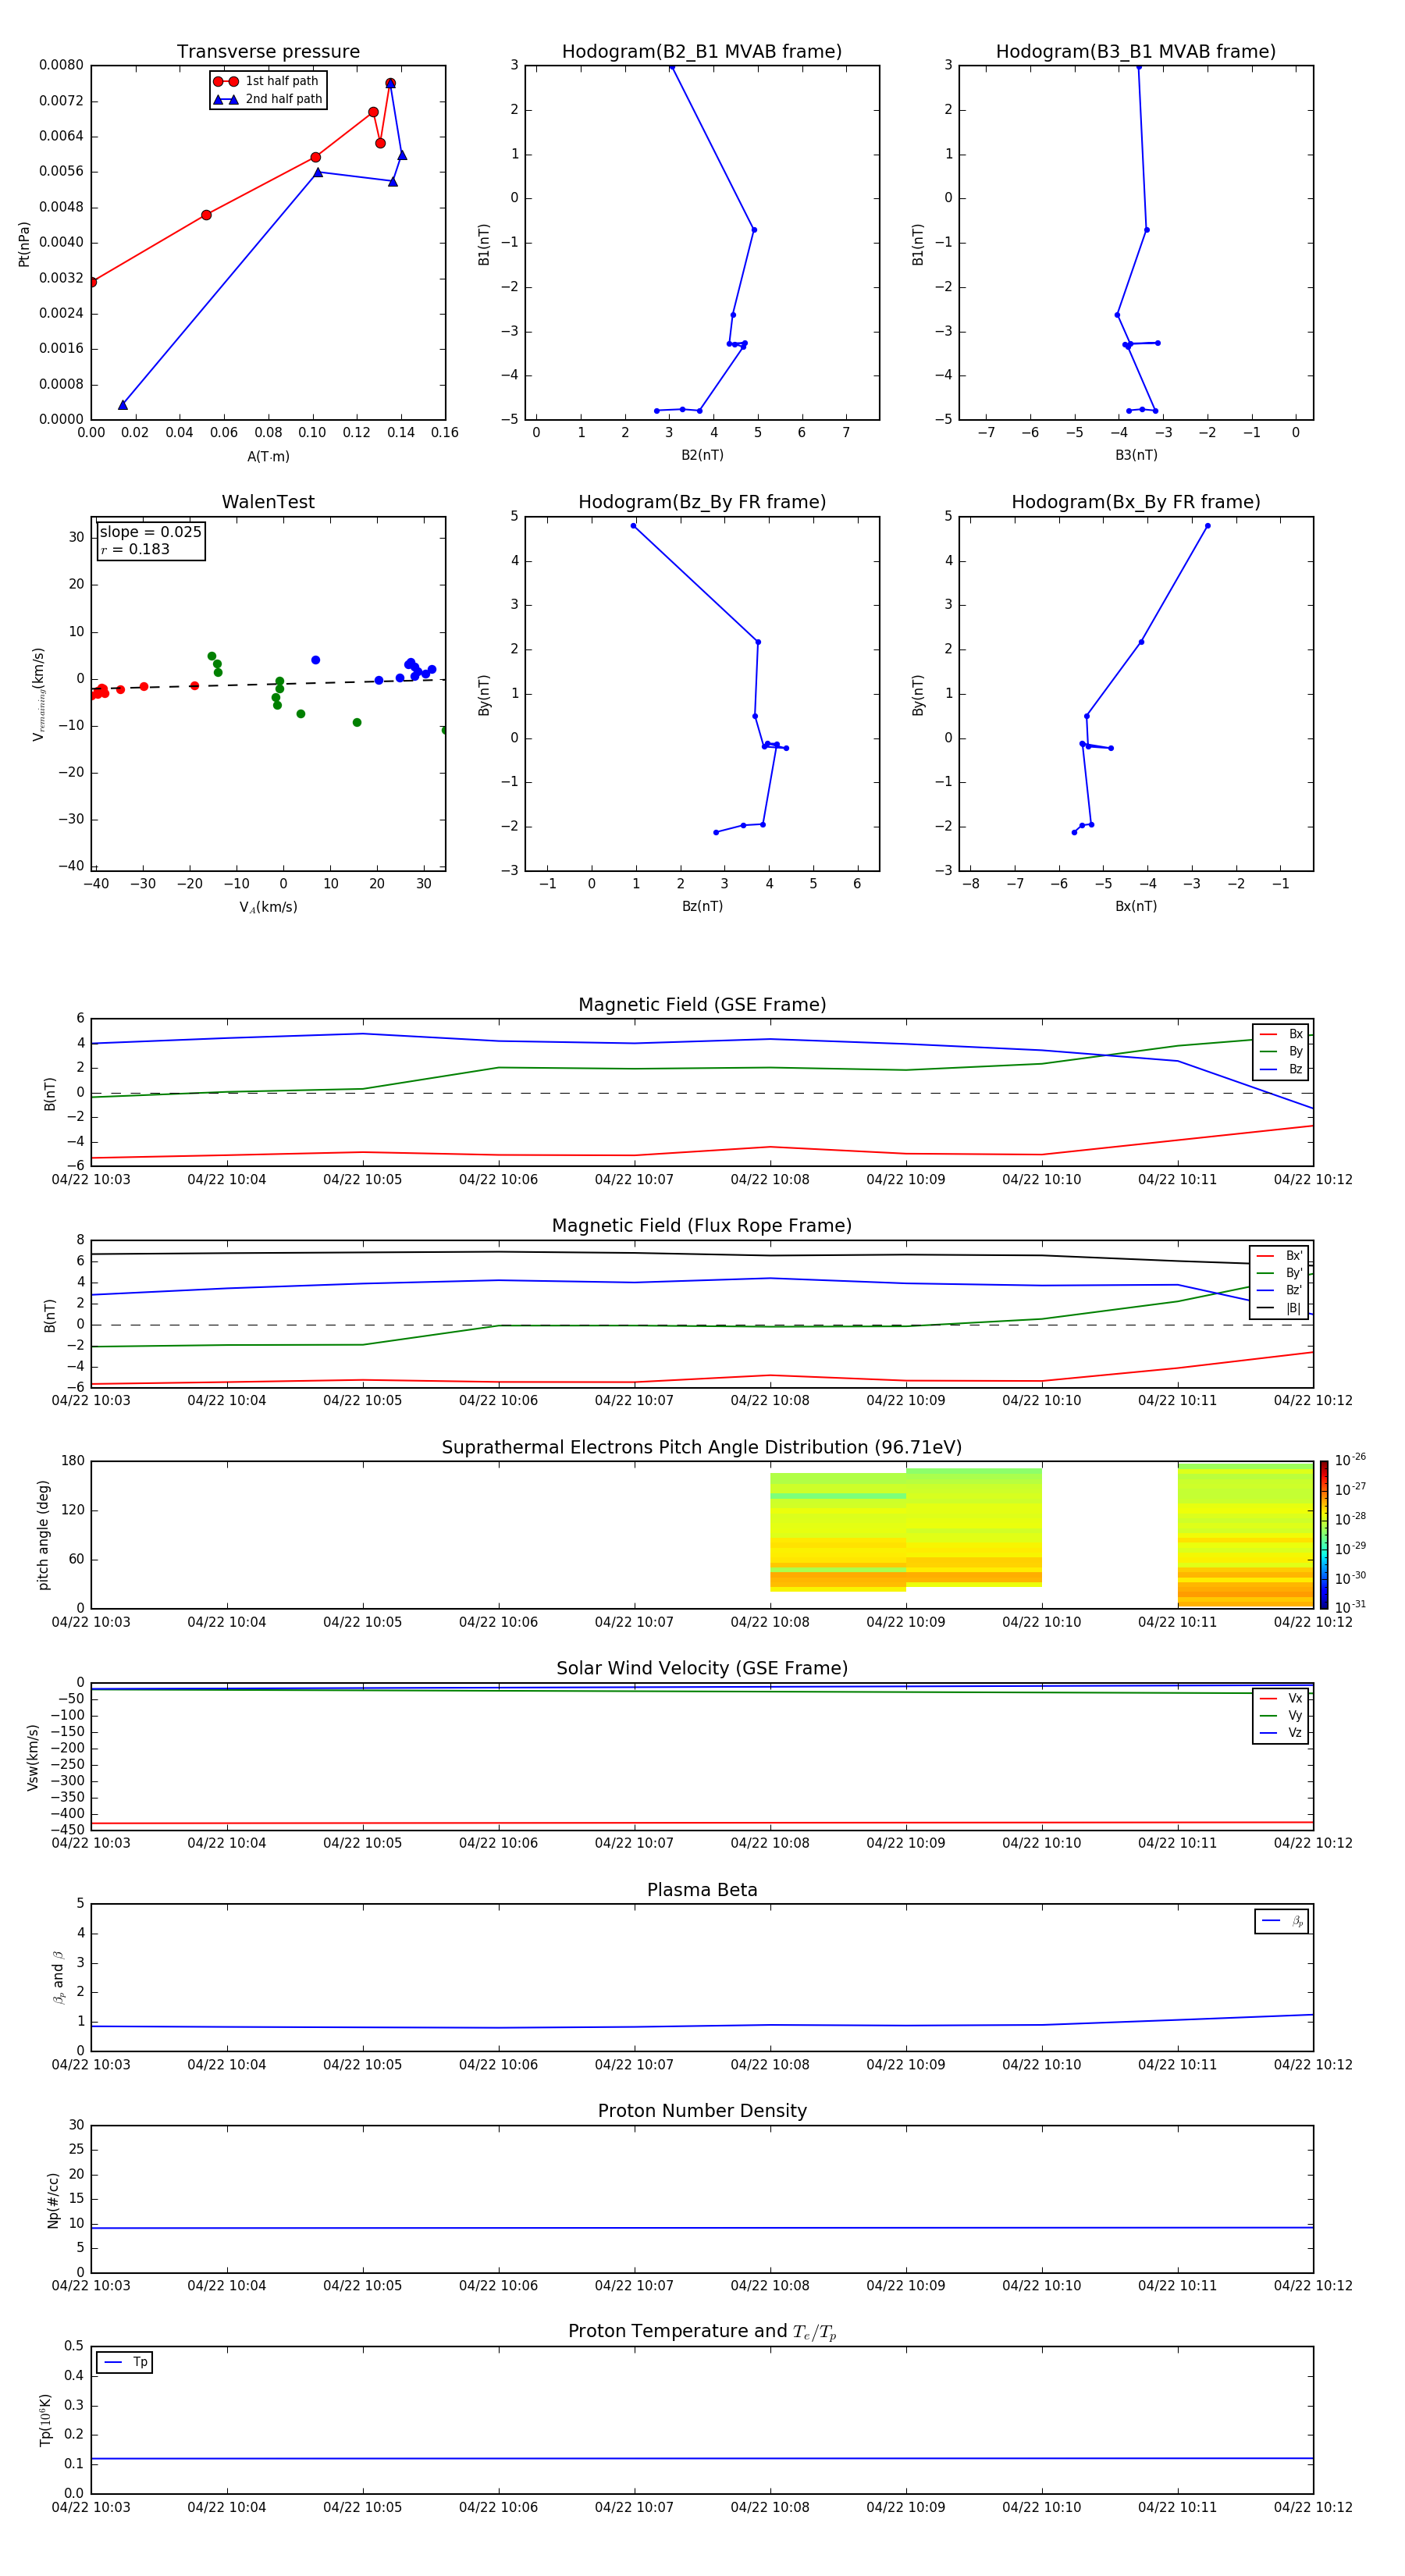Click the "Vsw(km/s)" y-axis label
The width and height of the screenshot is (1405, 2576).
click(x=33, y=1756)
